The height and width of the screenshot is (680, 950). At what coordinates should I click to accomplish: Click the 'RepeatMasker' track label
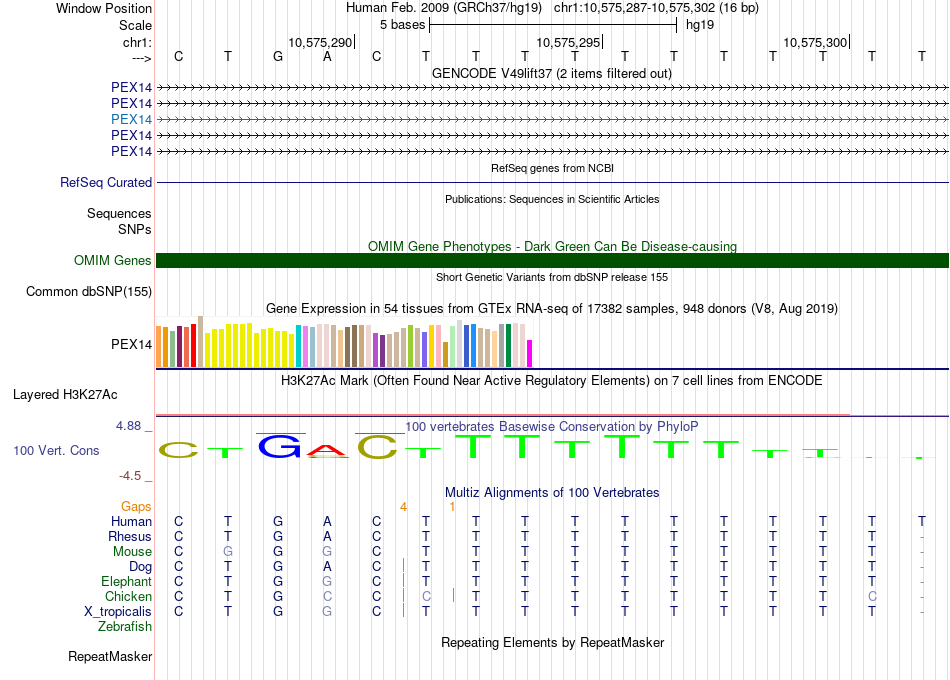click(x=110, y=657)
